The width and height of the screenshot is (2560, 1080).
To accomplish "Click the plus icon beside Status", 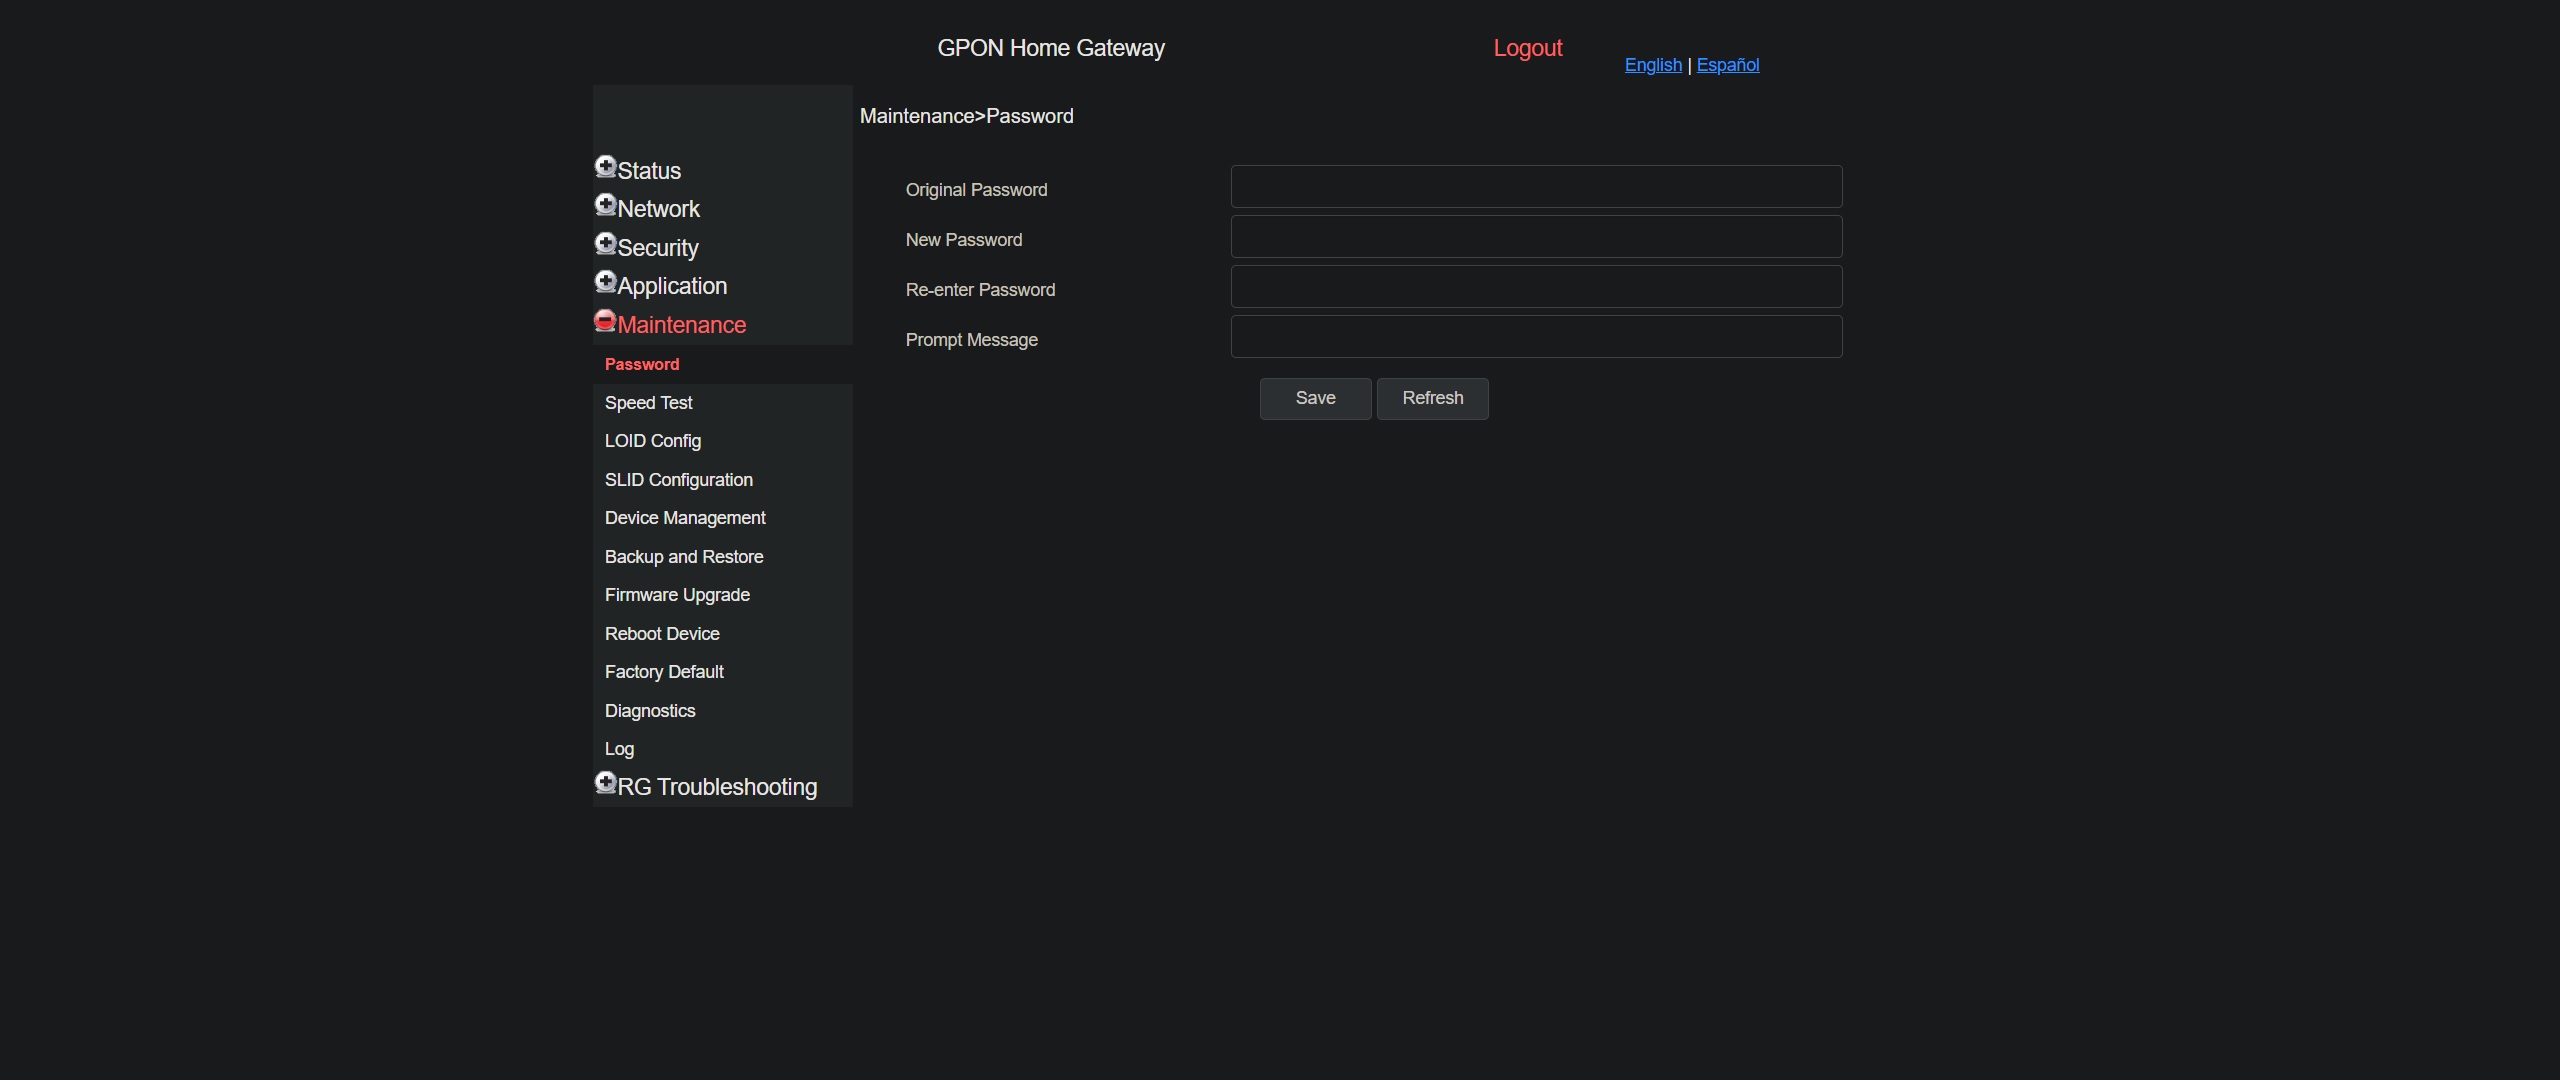I will pos(605,166).
